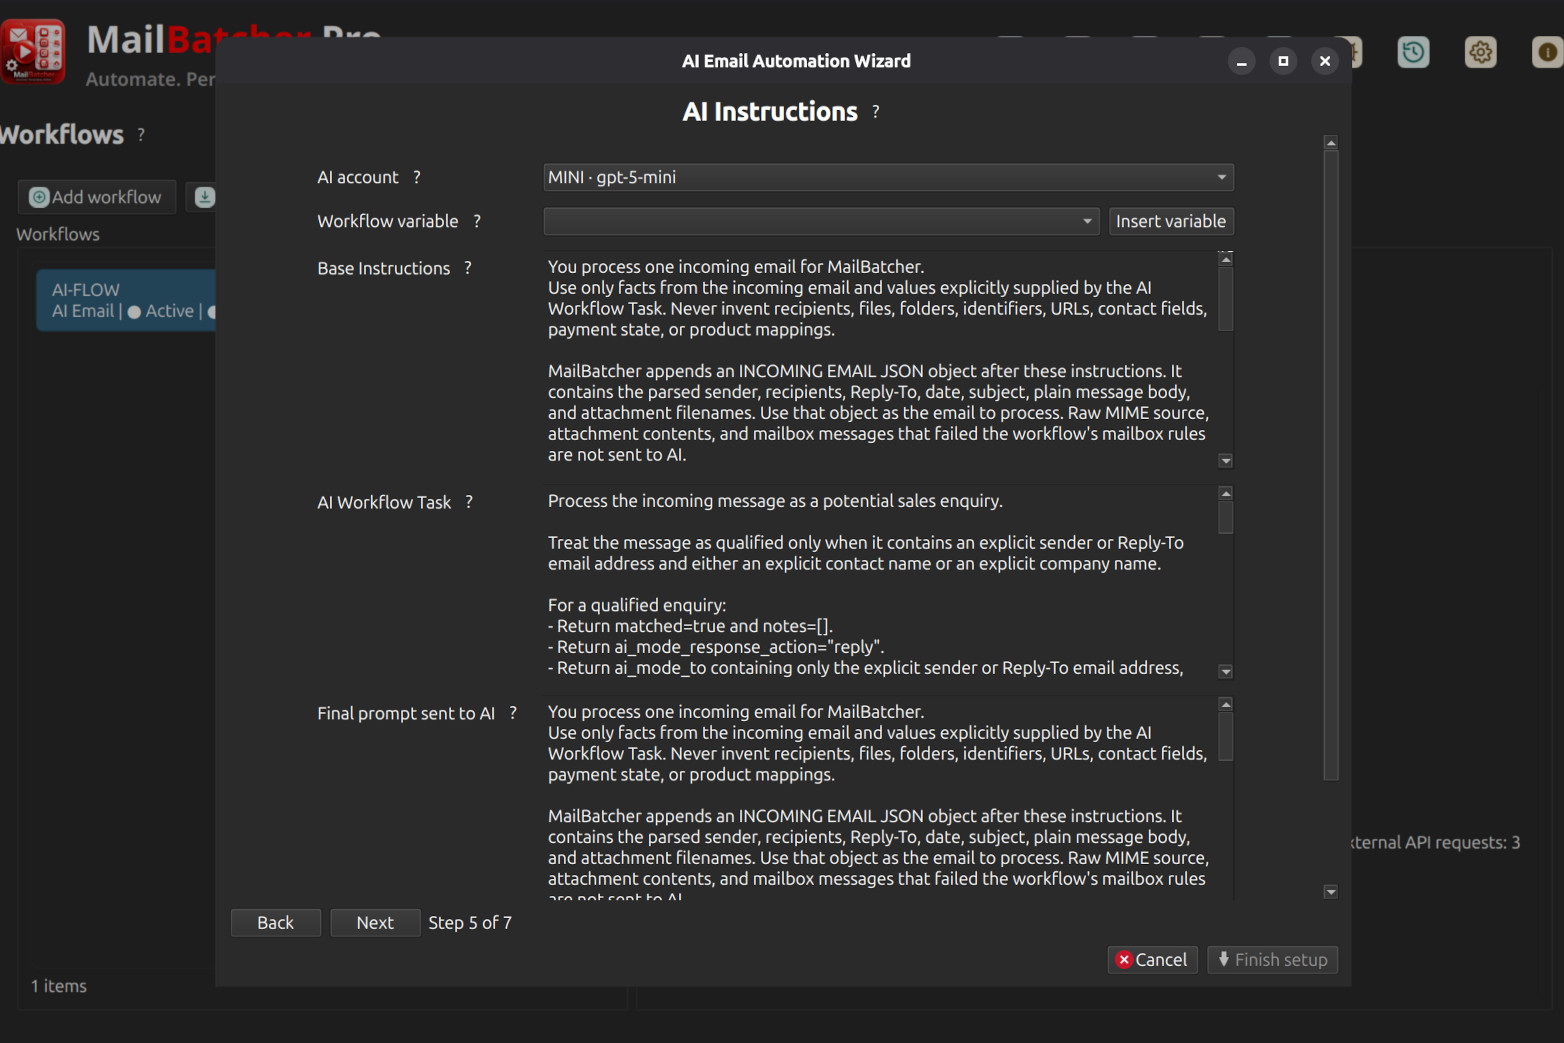Click the "Step 5 of 7" indicator
Viewport: 1564px width, 1043px height.
(470, 923)
